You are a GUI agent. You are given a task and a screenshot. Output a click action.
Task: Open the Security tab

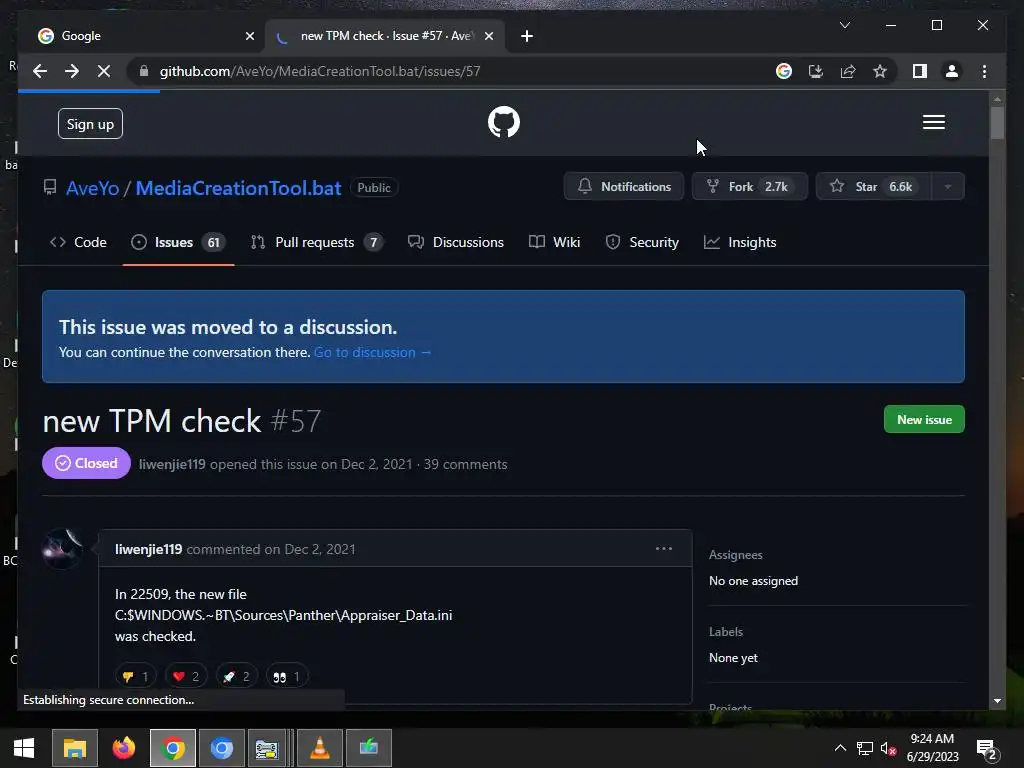[642, 242]
